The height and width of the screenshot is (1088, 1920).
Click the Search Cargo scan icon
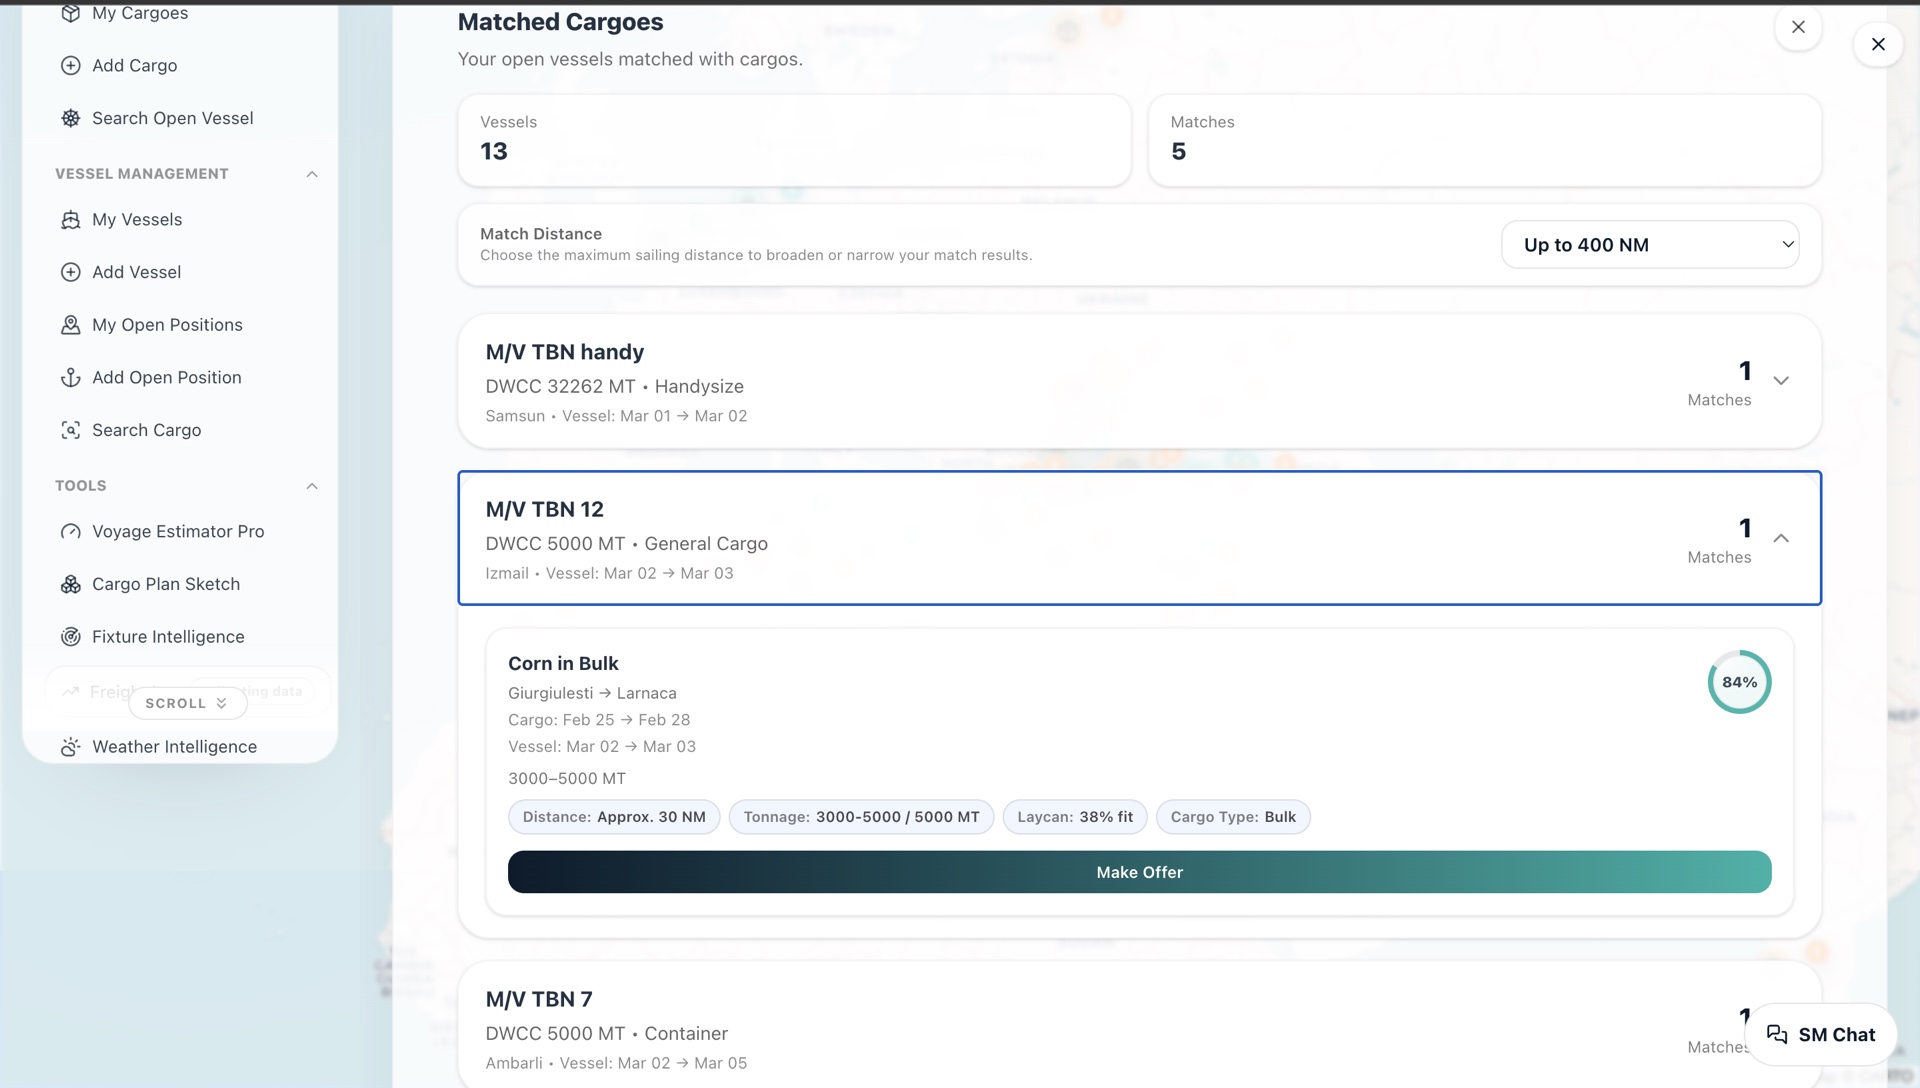[70, 430]
